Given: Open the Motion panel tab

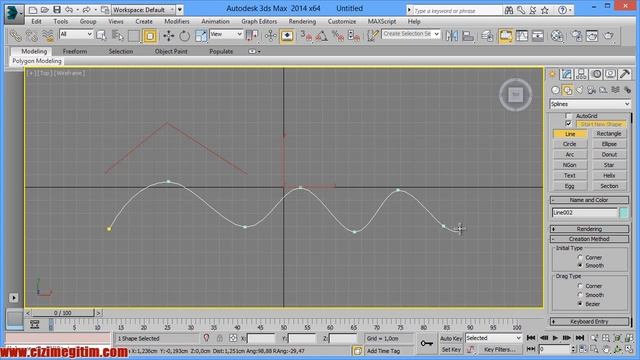Looking at the screenshot, I should [x=596, y=74].
